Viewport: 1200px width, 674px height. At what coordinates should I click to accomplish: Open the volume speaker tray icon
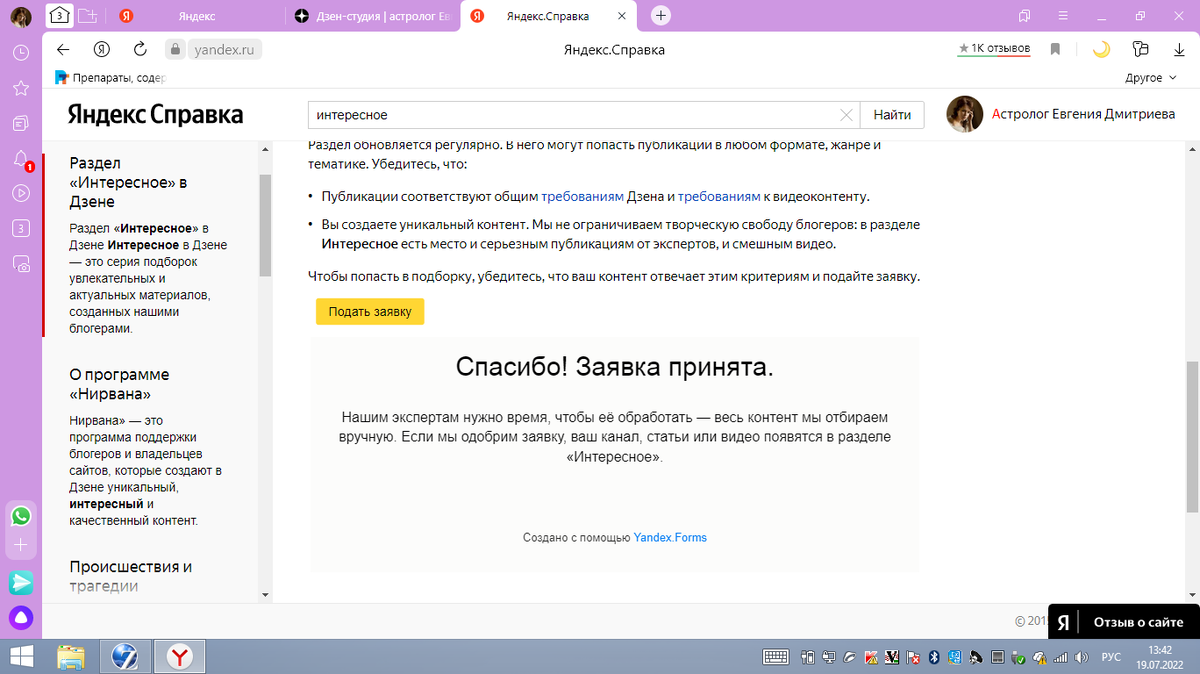point(1082,657)
